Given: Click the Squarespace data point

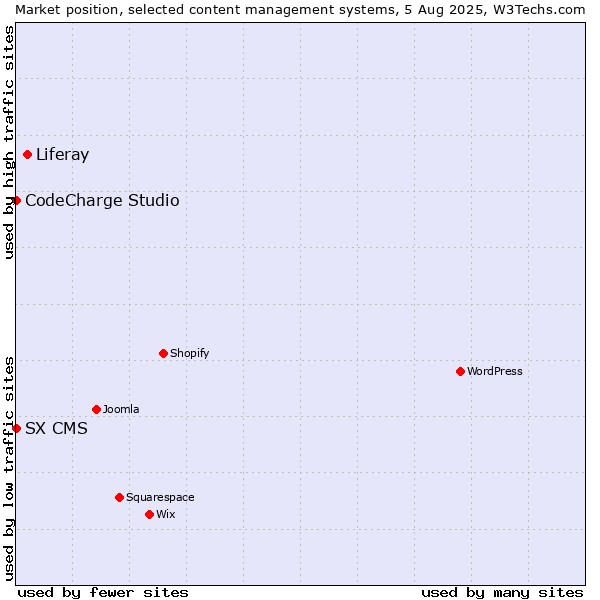Looking at the screenshot, I should click(x=119, y=497).
